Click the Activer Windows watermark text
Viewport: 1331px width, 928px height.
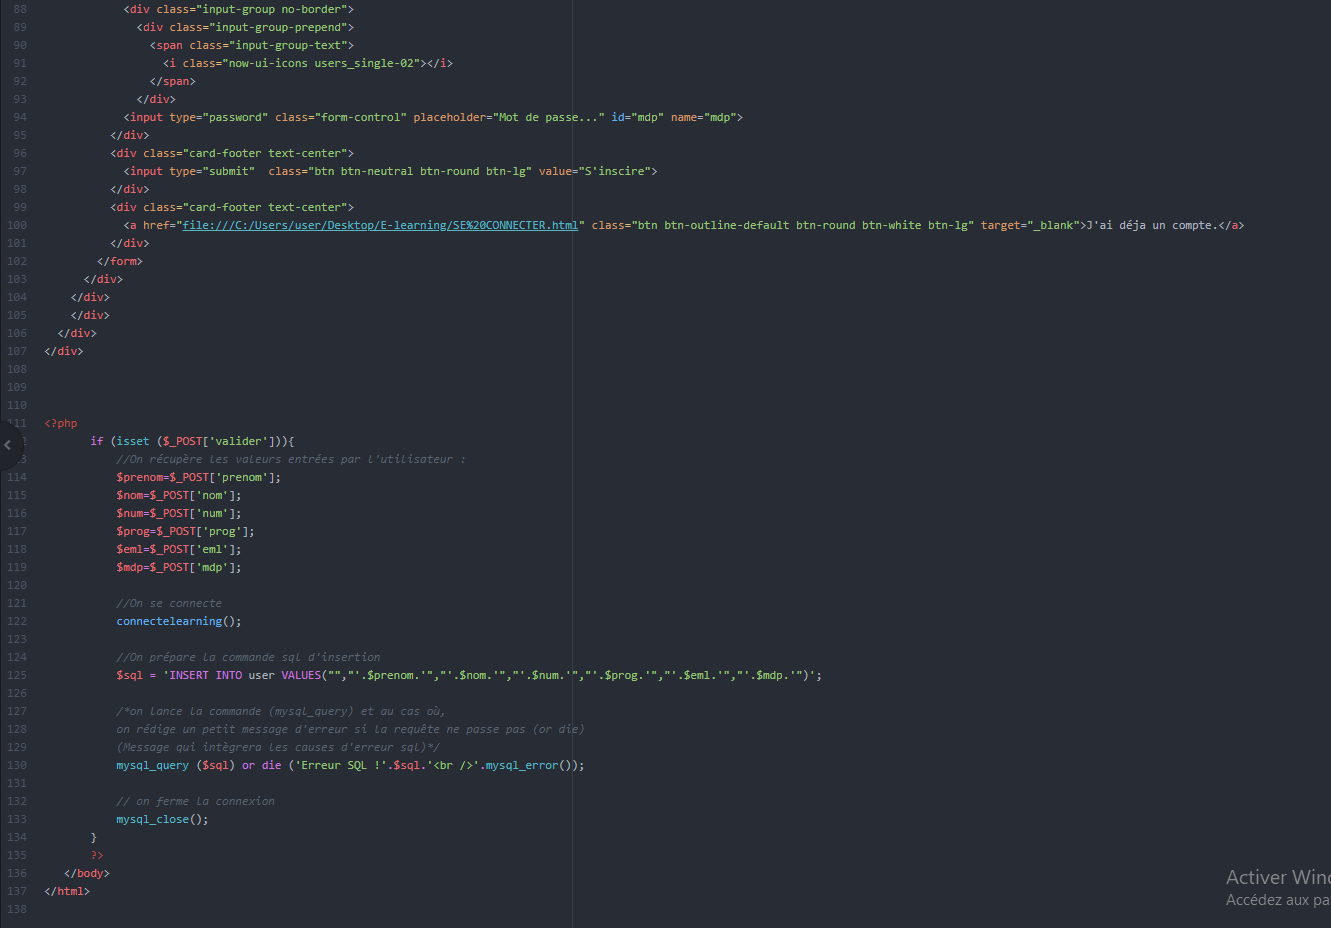pyautogui.click(x=1277, y=876)
